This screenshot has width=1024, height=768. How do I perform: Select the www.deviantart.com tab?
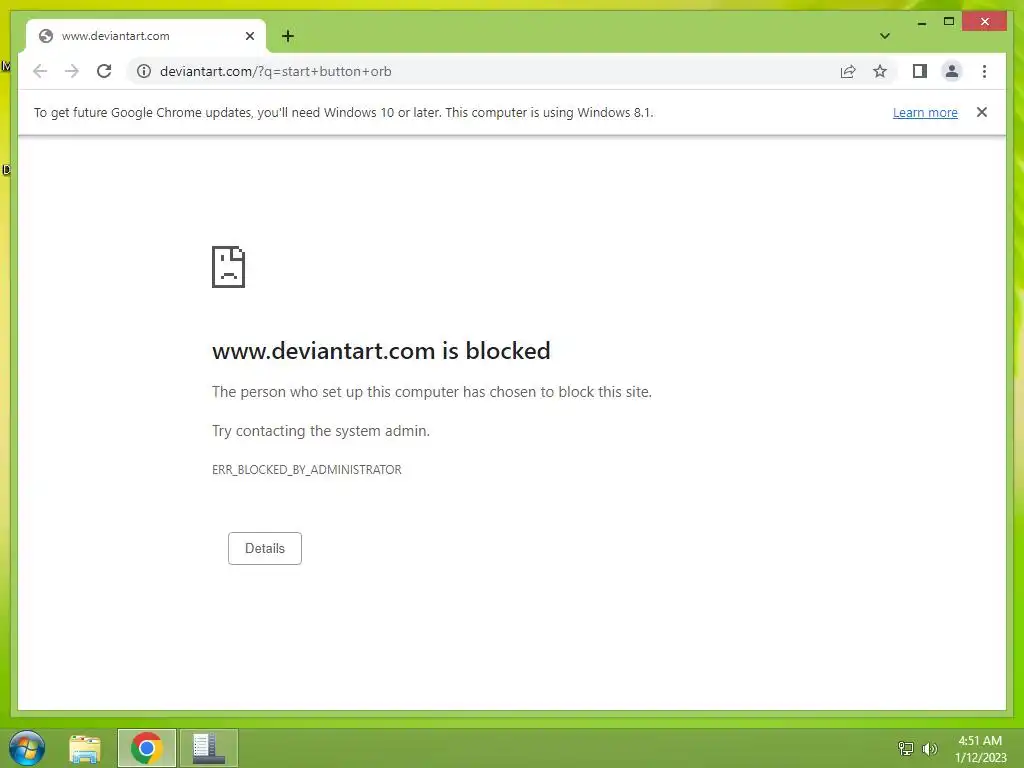click(146, 36)
